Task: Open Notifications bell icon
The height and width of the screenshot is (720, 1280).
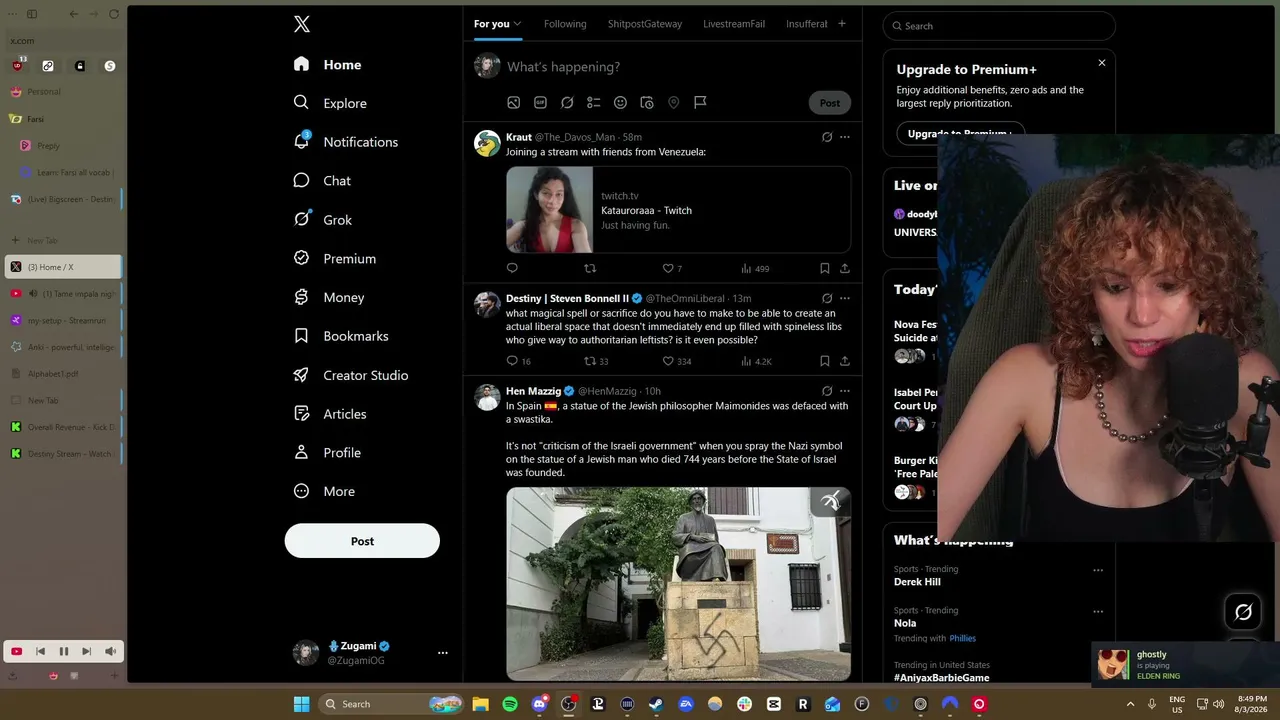Action: [x=301, y=141]
